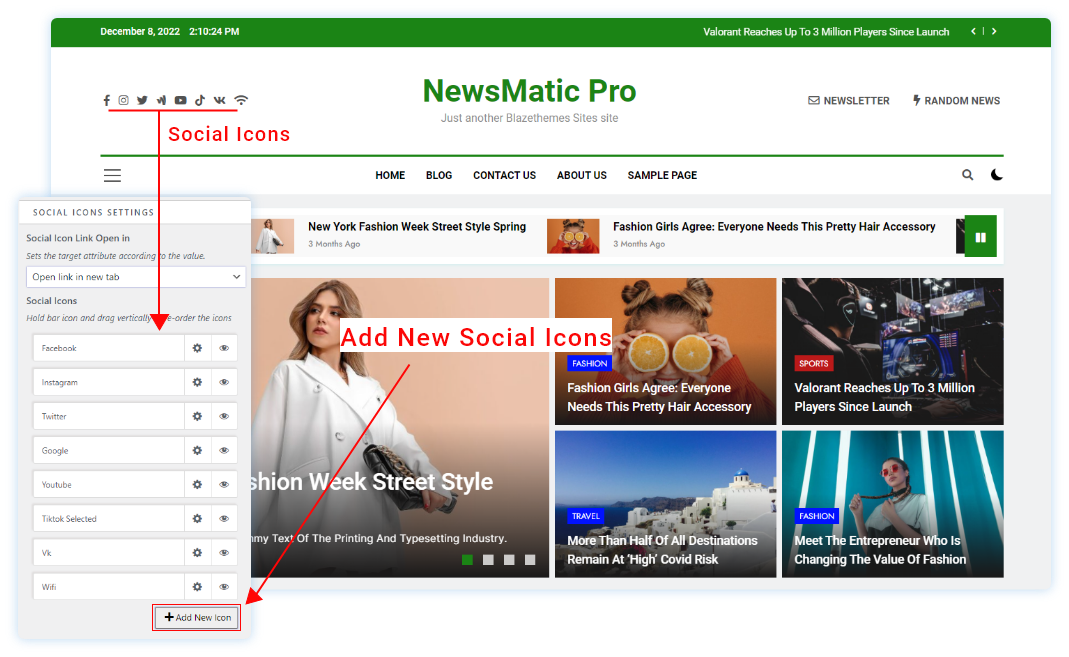1069x657 pixels.
Task: Click the Instagram icon in header
Action: [x=124, y=100]
